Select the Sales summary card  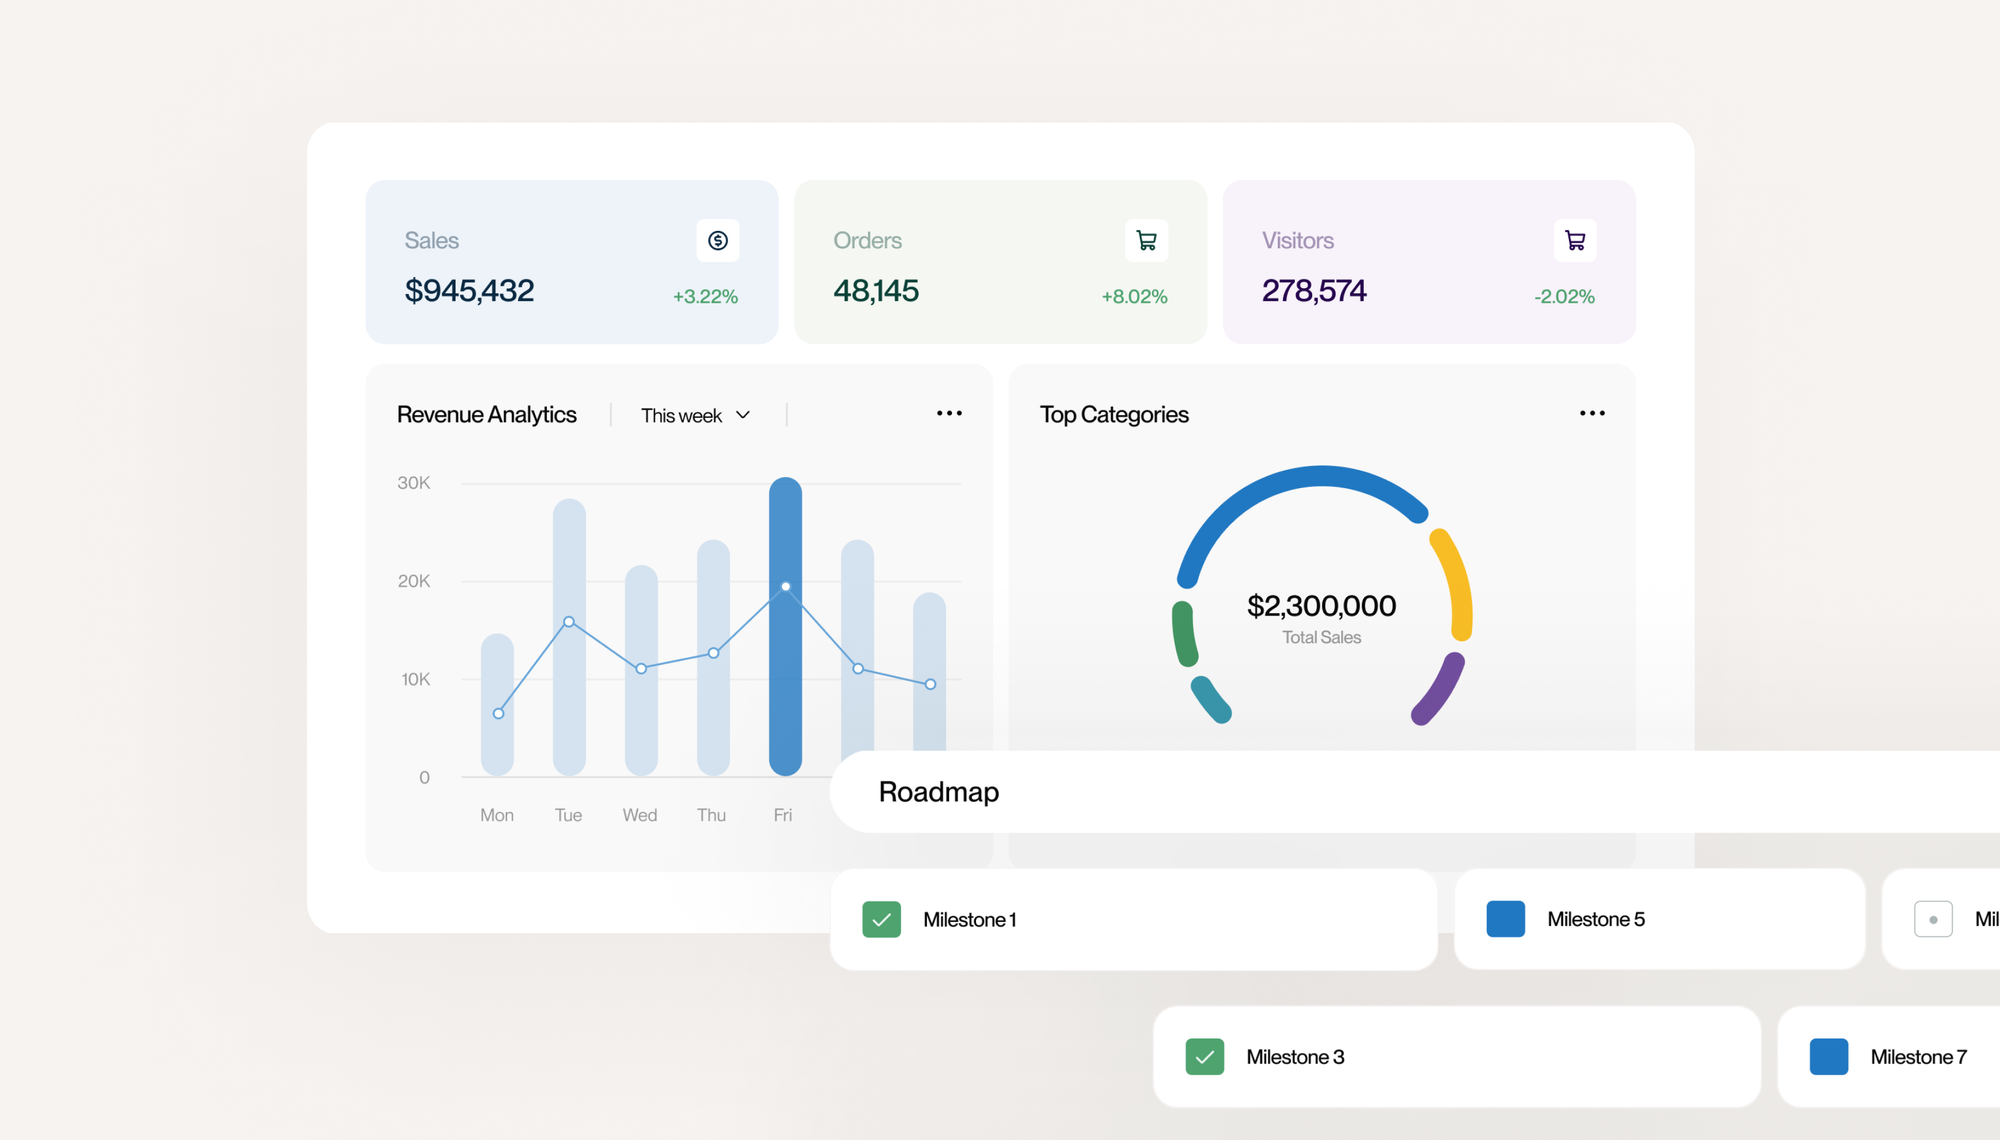pyautogui.click(x=572, y=262)
